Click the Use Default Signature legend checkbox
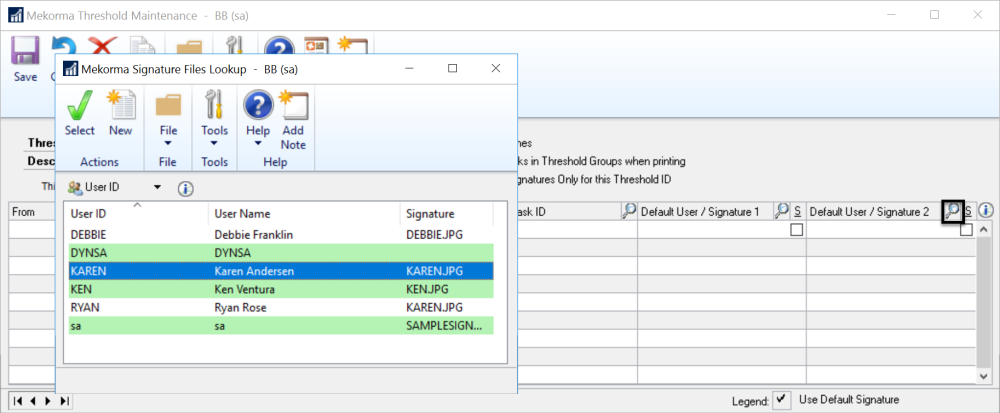 (781, 400)
